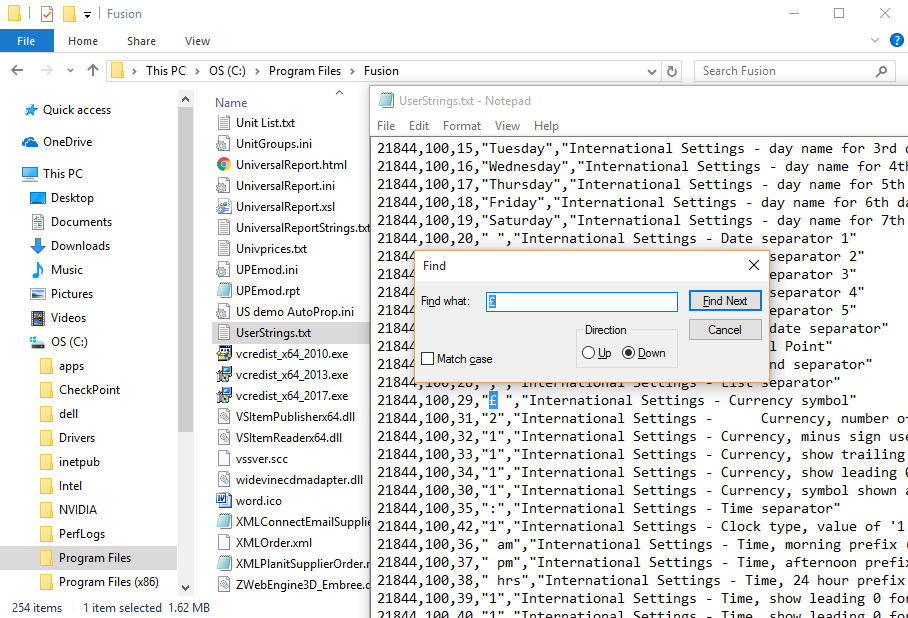The image size is (908, 618).
Task: Click the Word icon next to word.ico
Action: (224, 500)
